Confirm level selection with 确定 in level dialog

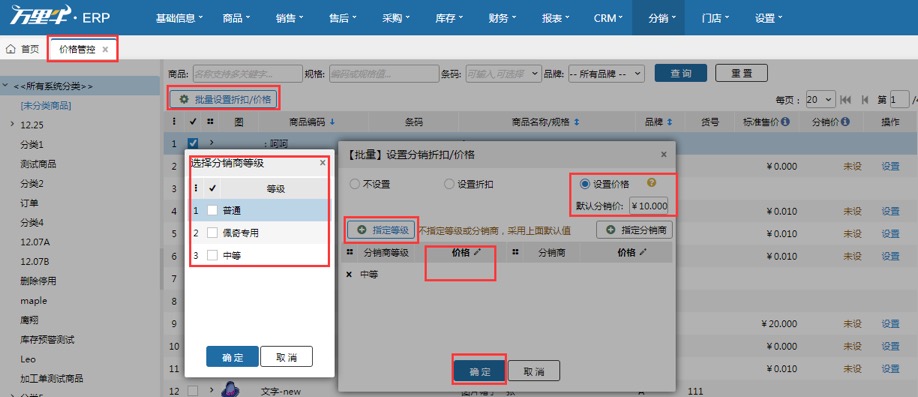click(232, 357)
